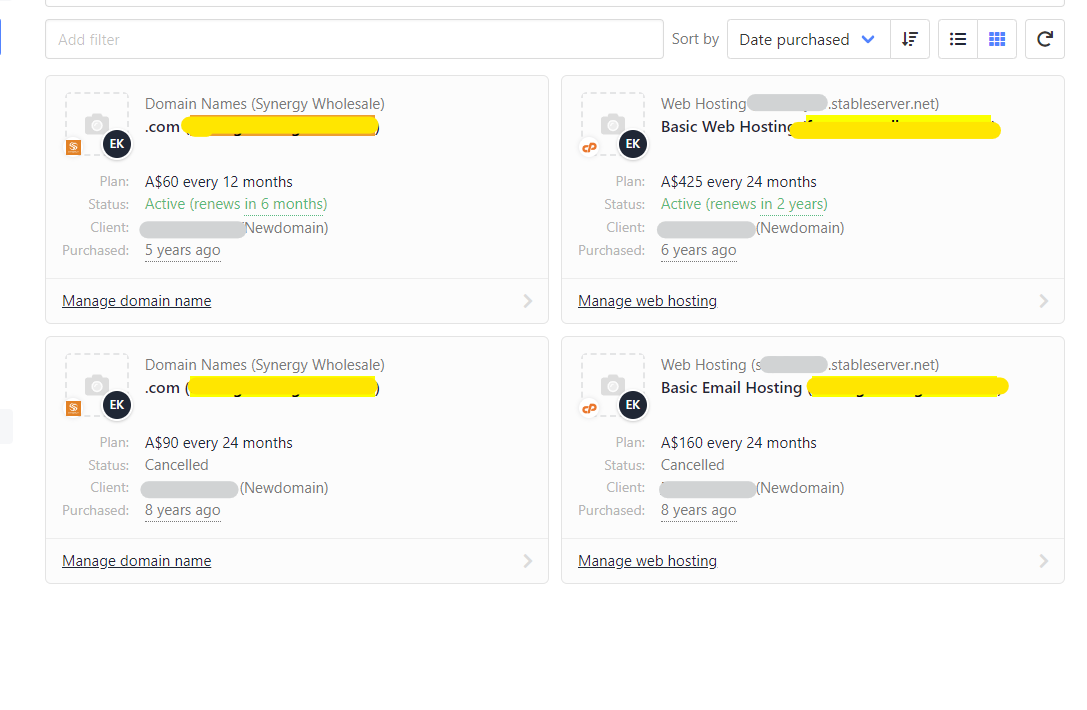This screenshot has height=710, width=1087.
Task: Switch to list view layout
Action: [958, 39]
